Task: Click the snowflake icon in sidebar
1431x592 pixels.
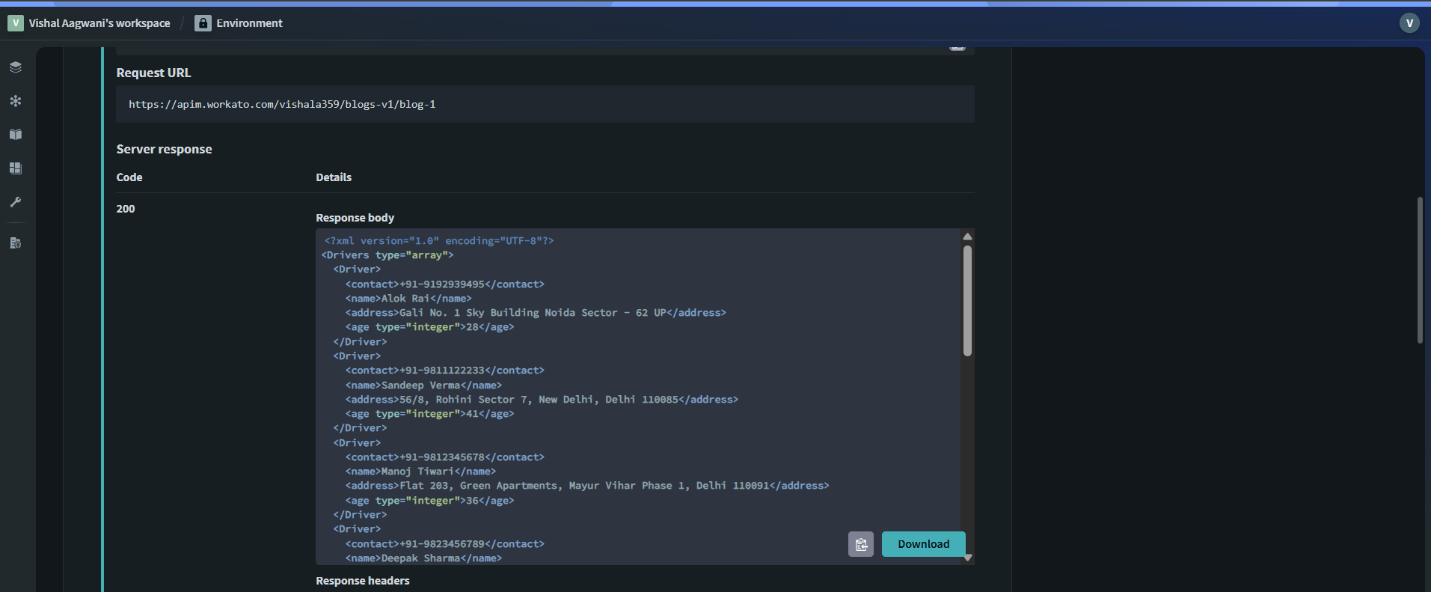Action: tap(15, 101)
